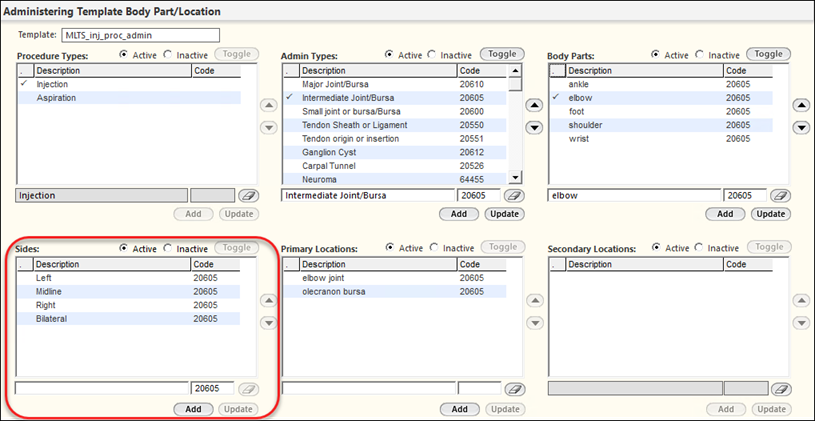The width and height of the screenshot is (815, 421).
Task: Move Secondary Locations item down
Action: (801, 323)
